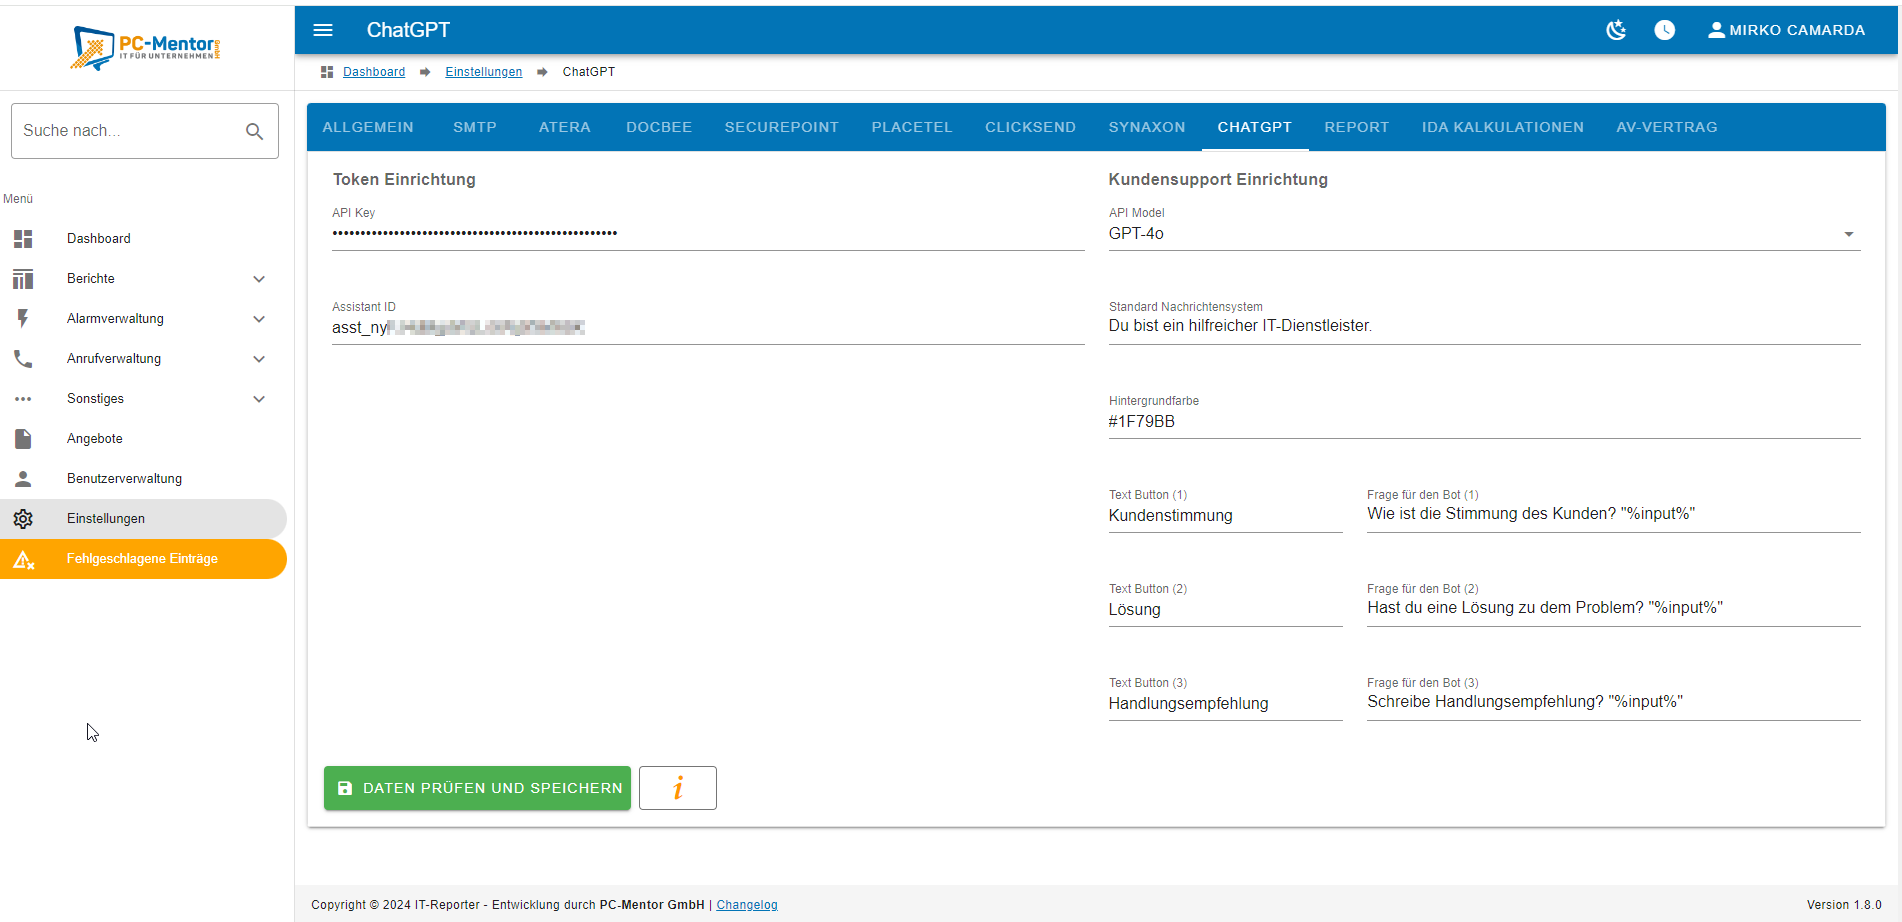Click the Alarmverwaltung lightning icon
Viewport: 1902px width, 922px height.
pyautogui.click(x=23, y=319)
